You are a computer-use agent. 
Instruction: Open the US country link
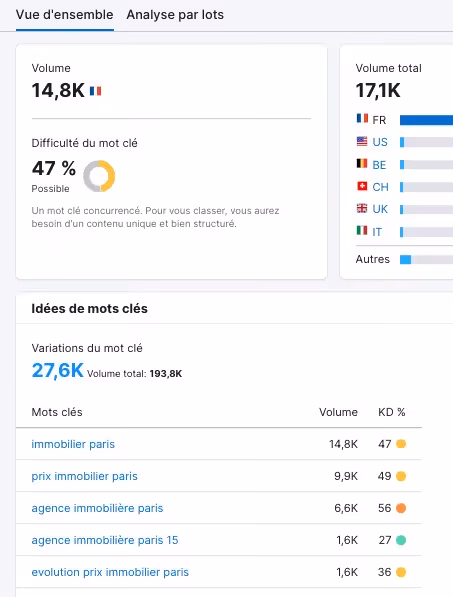click(x=380, y=142)
